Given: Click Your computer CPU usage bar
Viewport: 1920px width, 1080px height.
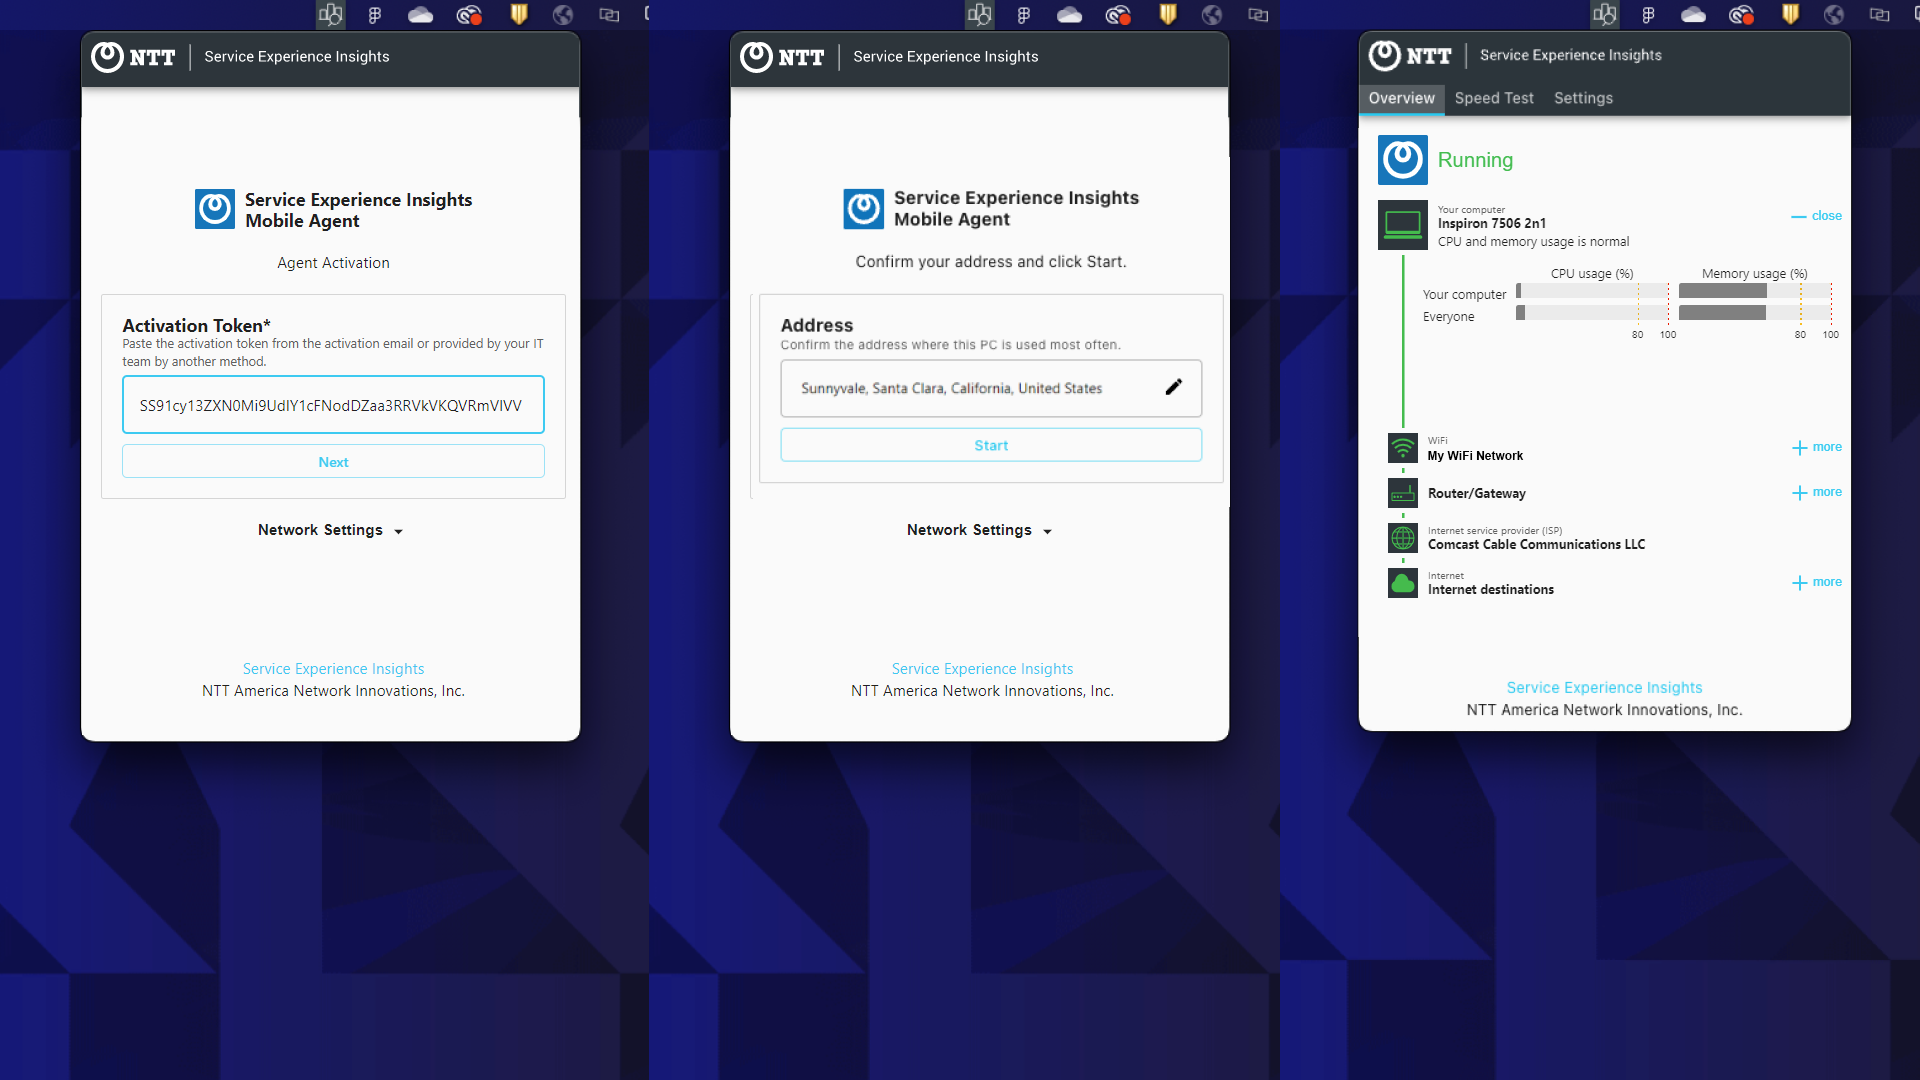Looking at the screenshot, I should [1592, 291].
